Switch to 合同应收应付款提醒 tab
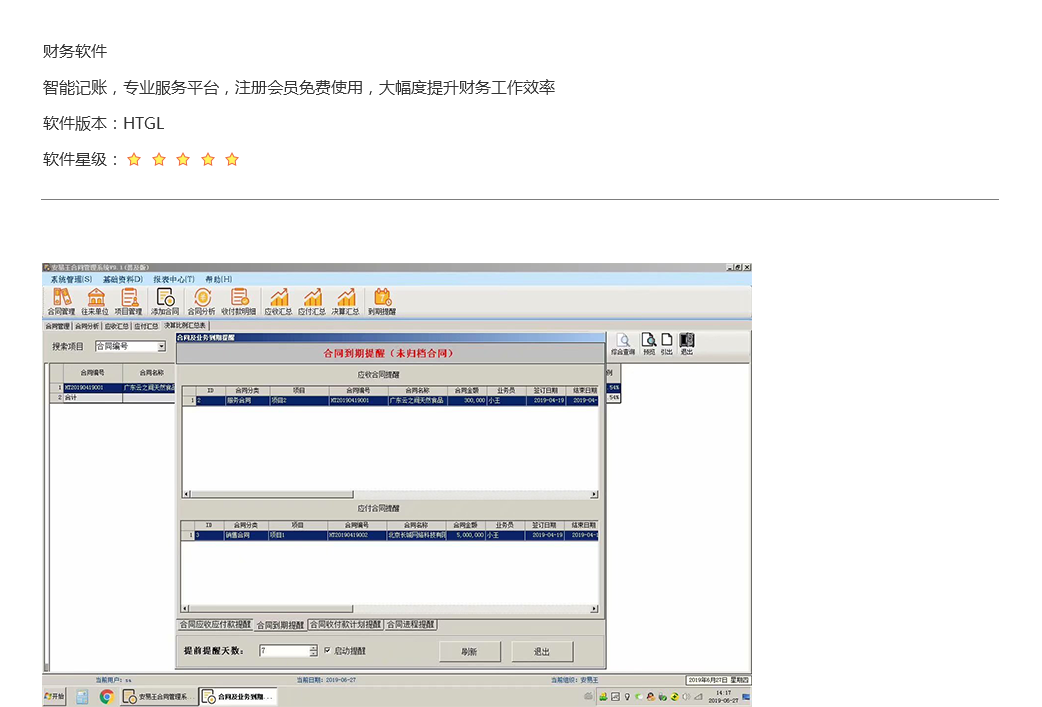 coord(215,625)
